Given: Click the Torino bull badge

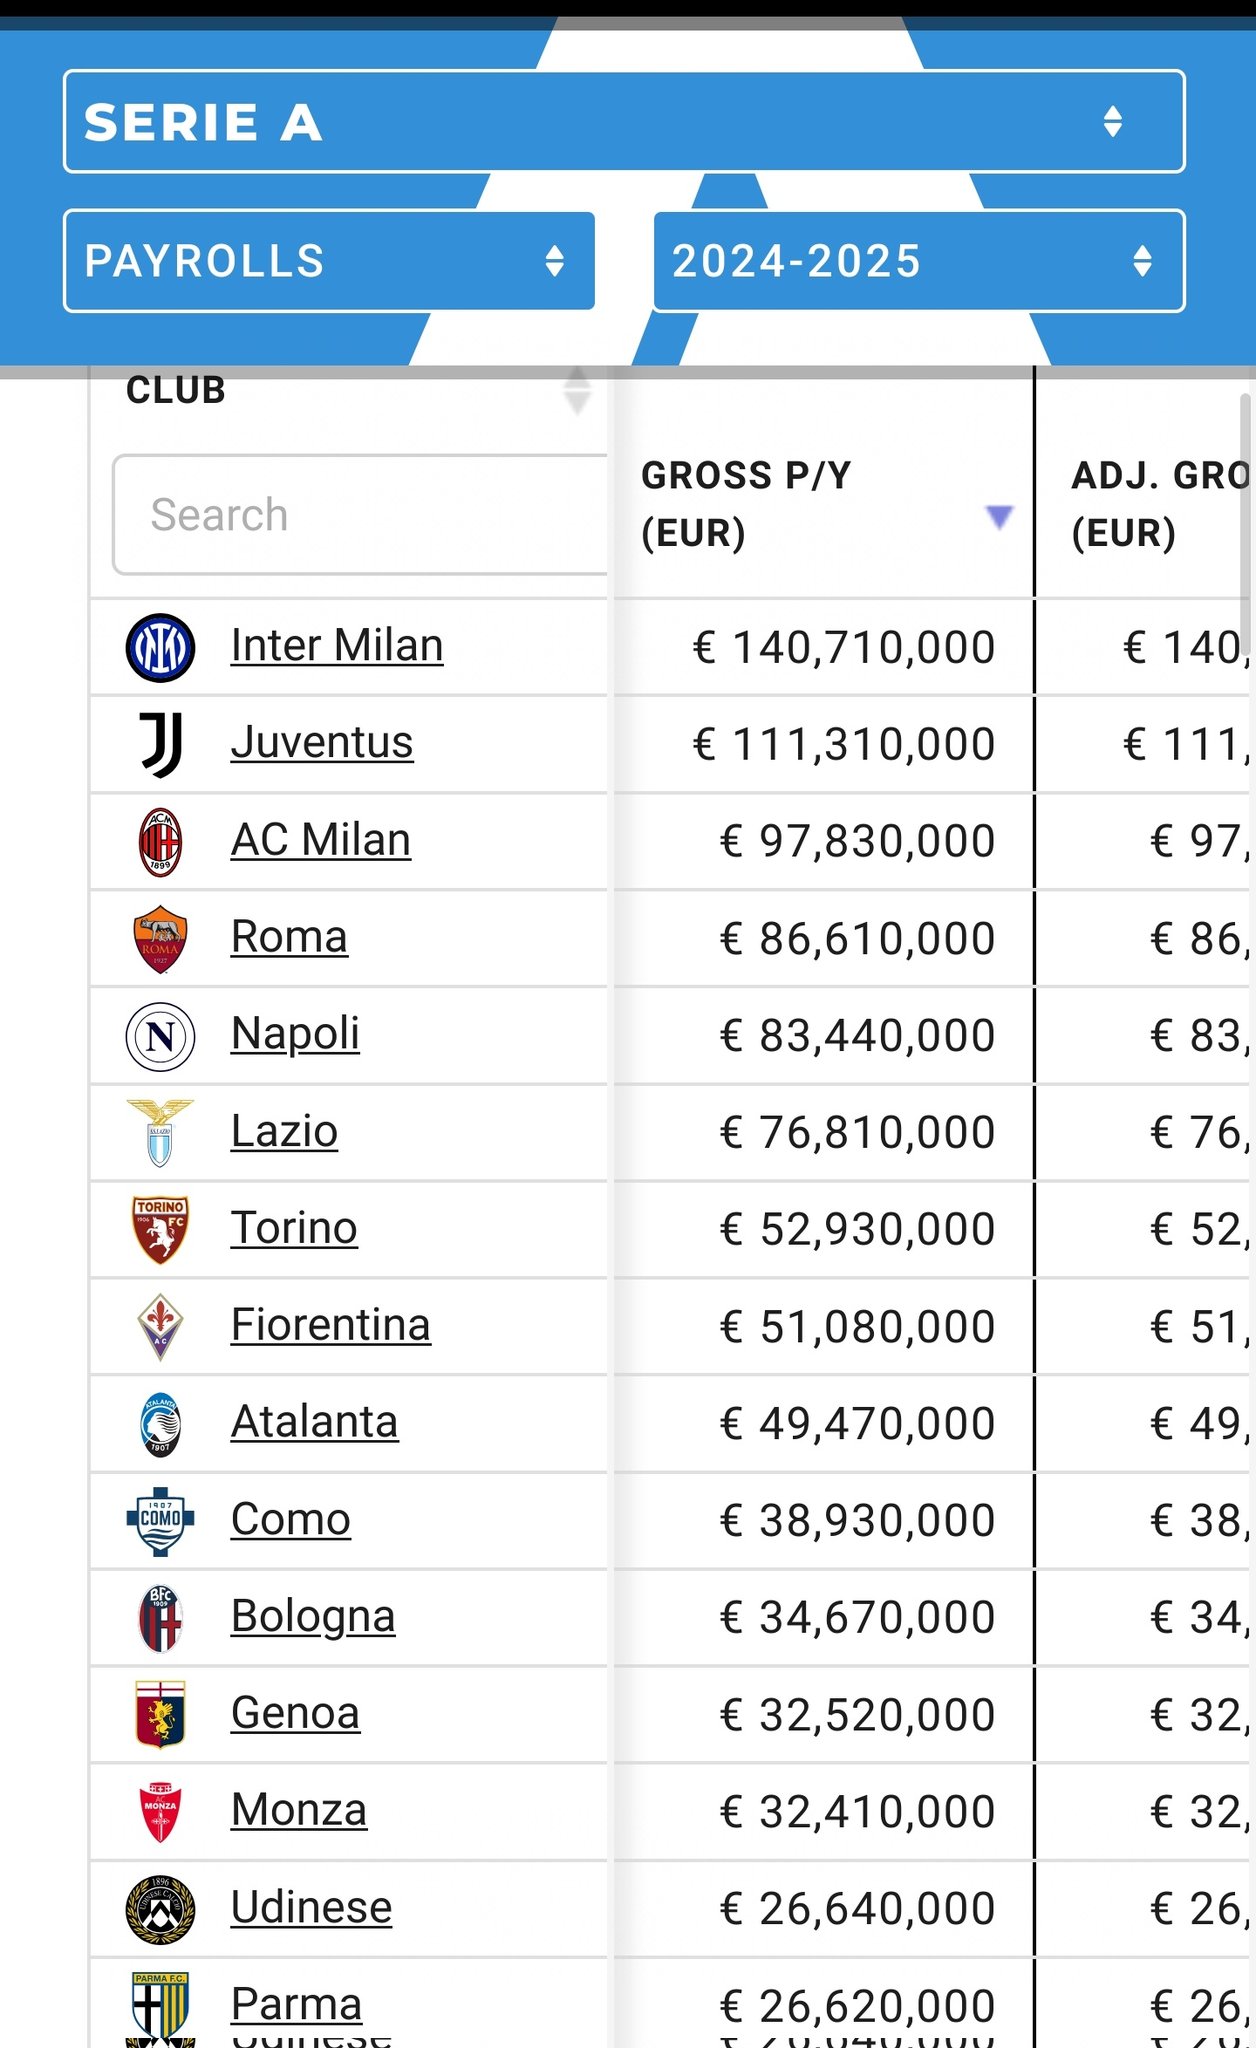Looking at the screenshot, I should pyautogui.click(x=160, y=1230).
